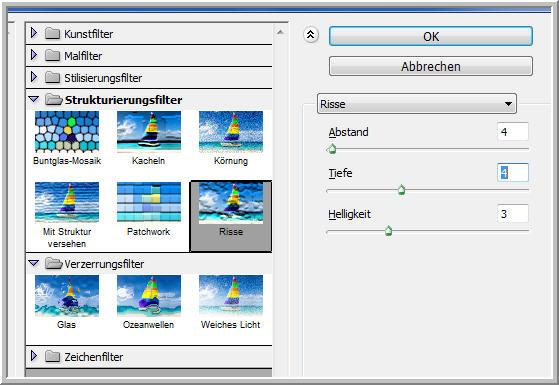The image size is (559, 385).
Task: Collapse the Strukturierungsfilter folder
Action: (x=34, y=99)
